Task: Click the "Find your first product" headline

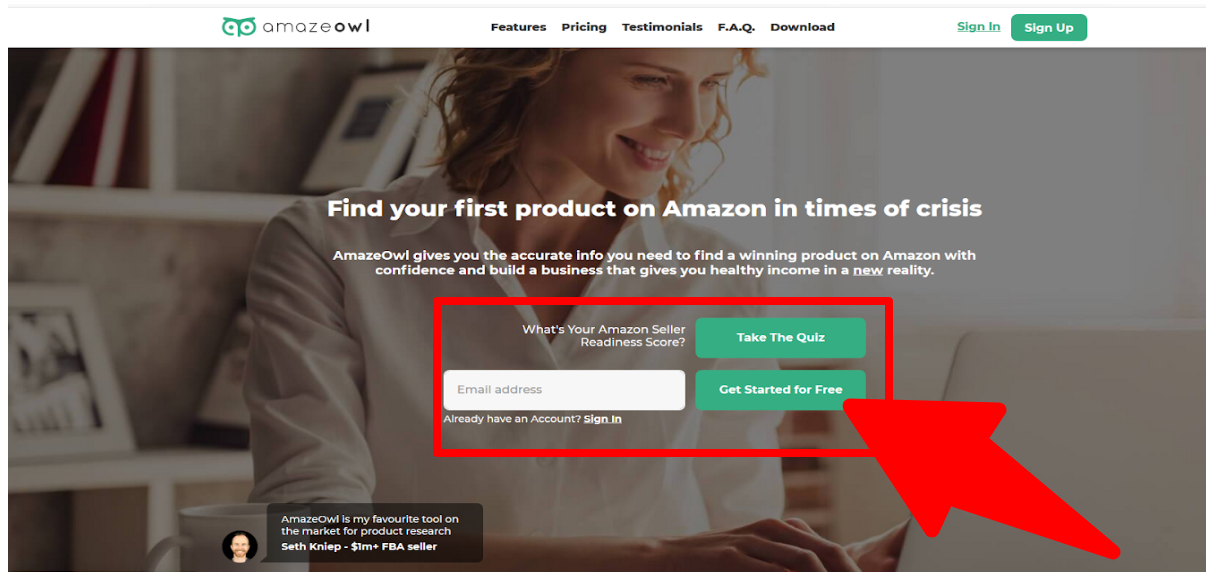Action: (654, 209)
